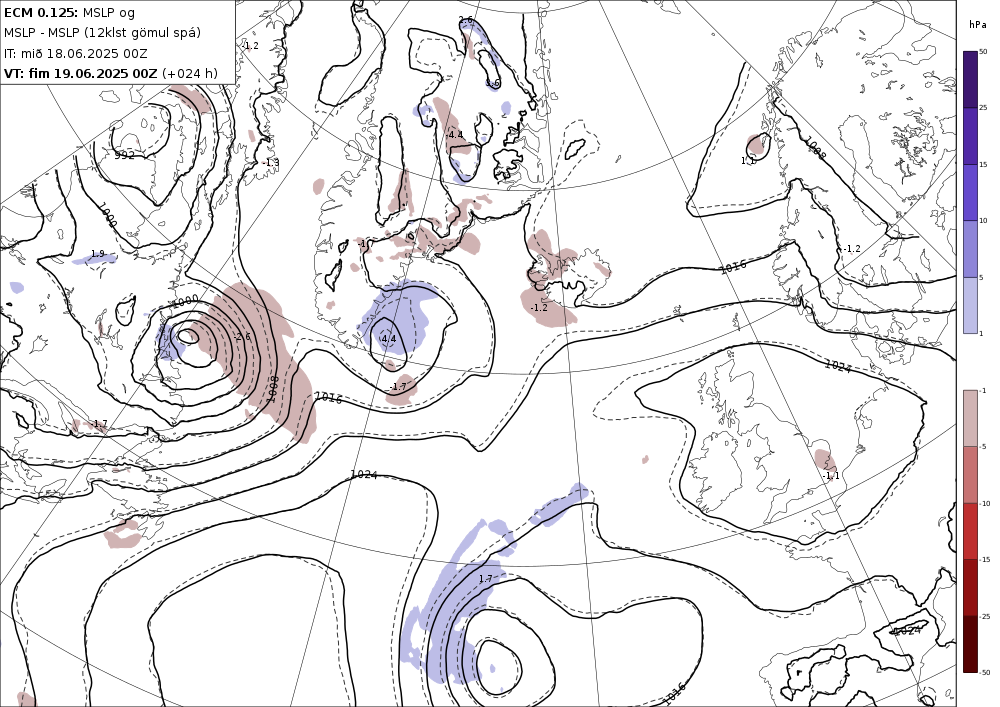Click the "1016" isobar label south of Greenland
The width and height of the screenshot is (1000, 707).
click(329, 398)
